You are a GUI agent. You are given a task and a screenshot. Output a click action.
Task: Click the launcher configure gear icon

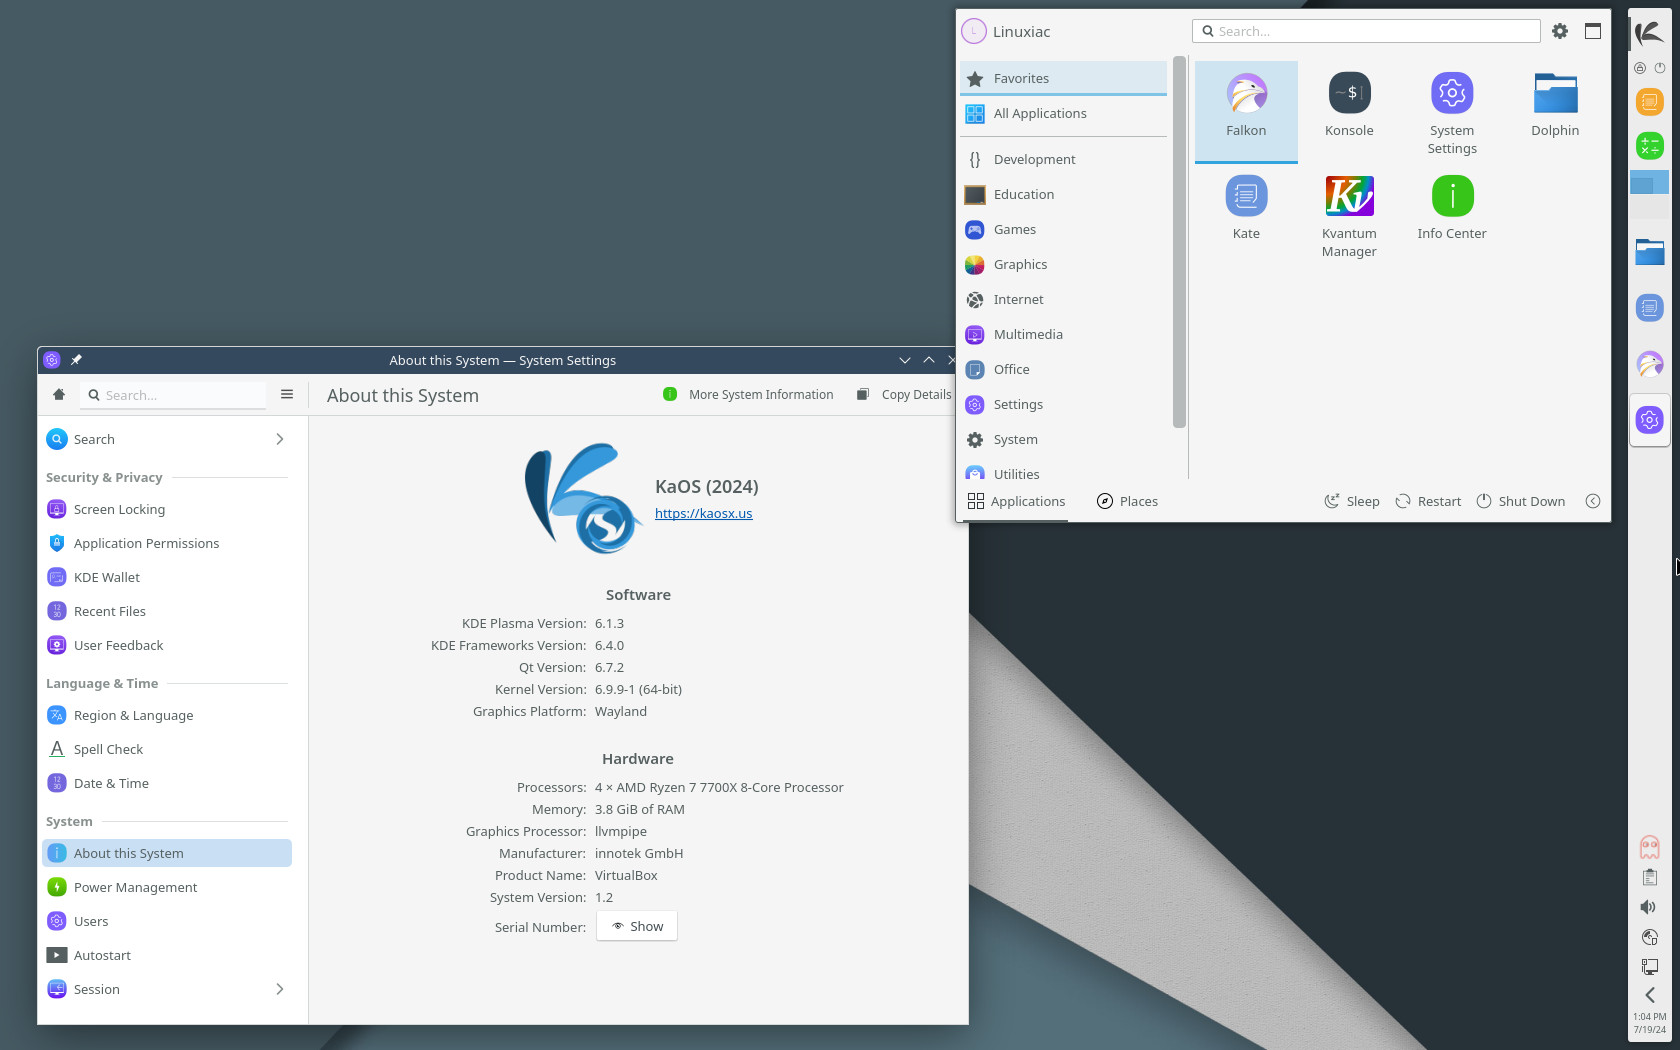pos(1560,31)
